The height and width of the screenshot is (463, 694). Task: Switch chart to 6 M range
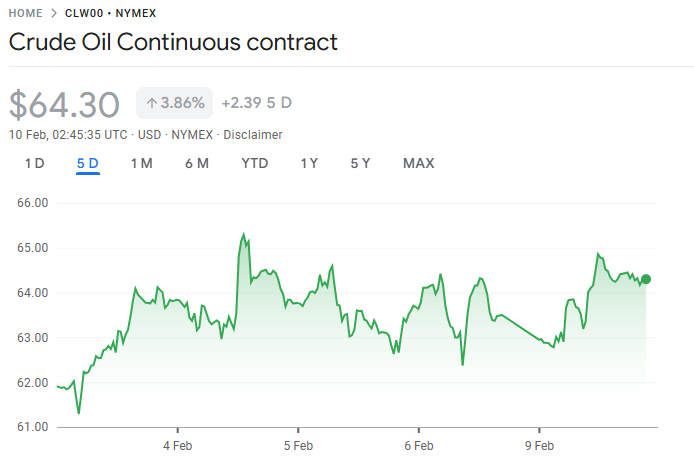(196, 163)
